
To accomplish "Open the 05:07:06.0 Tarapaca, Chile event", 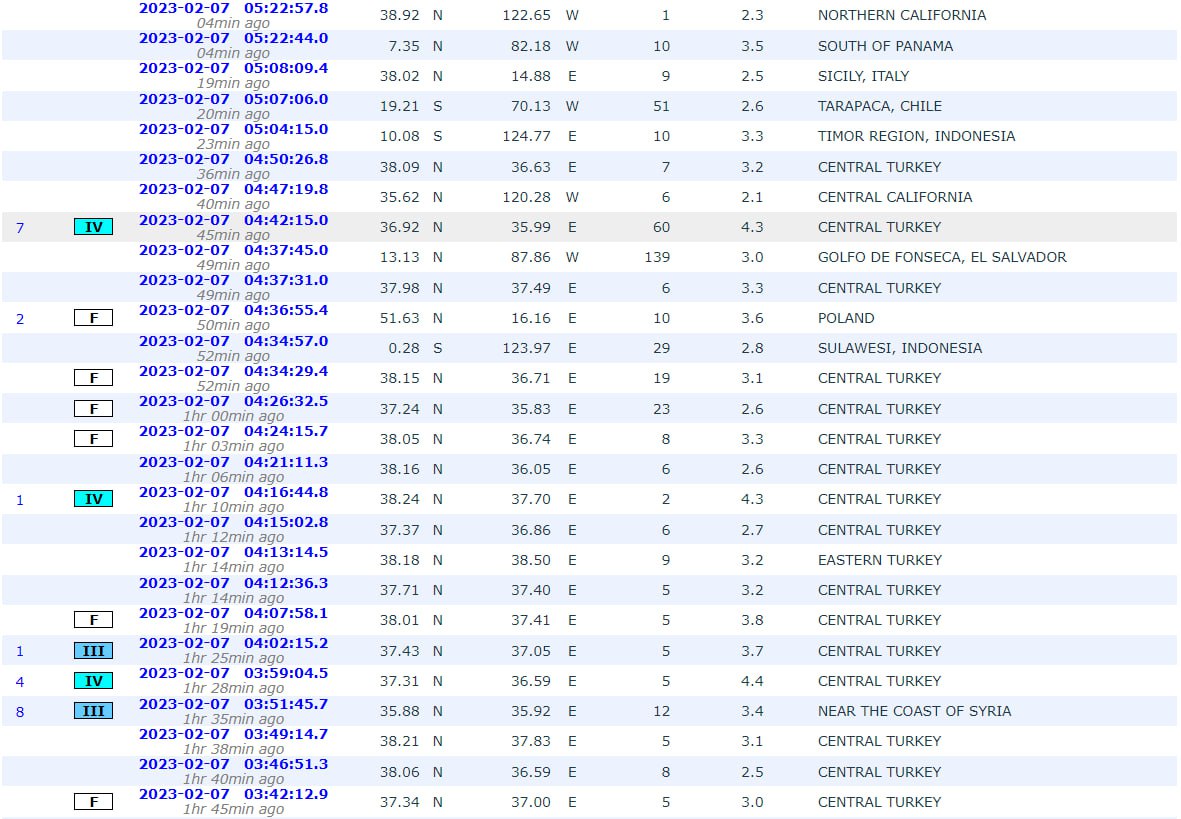I will point(233,99).
